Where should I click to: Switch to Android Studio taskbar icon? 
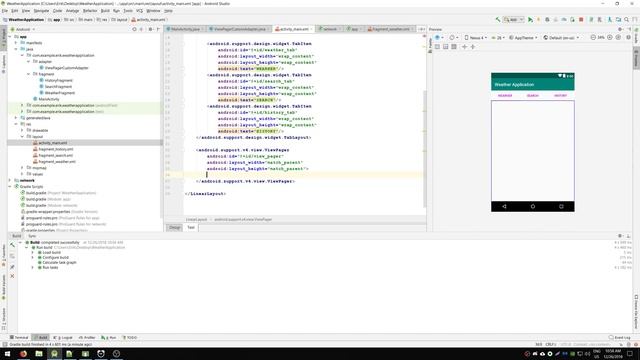[x=54, y=353]
